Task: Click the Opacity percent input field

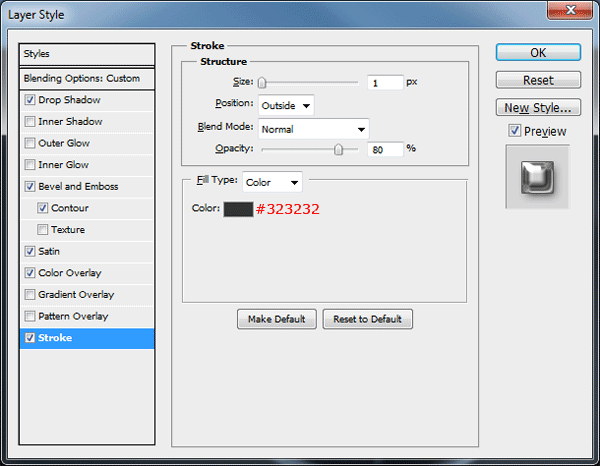Action: coord(385,149)
